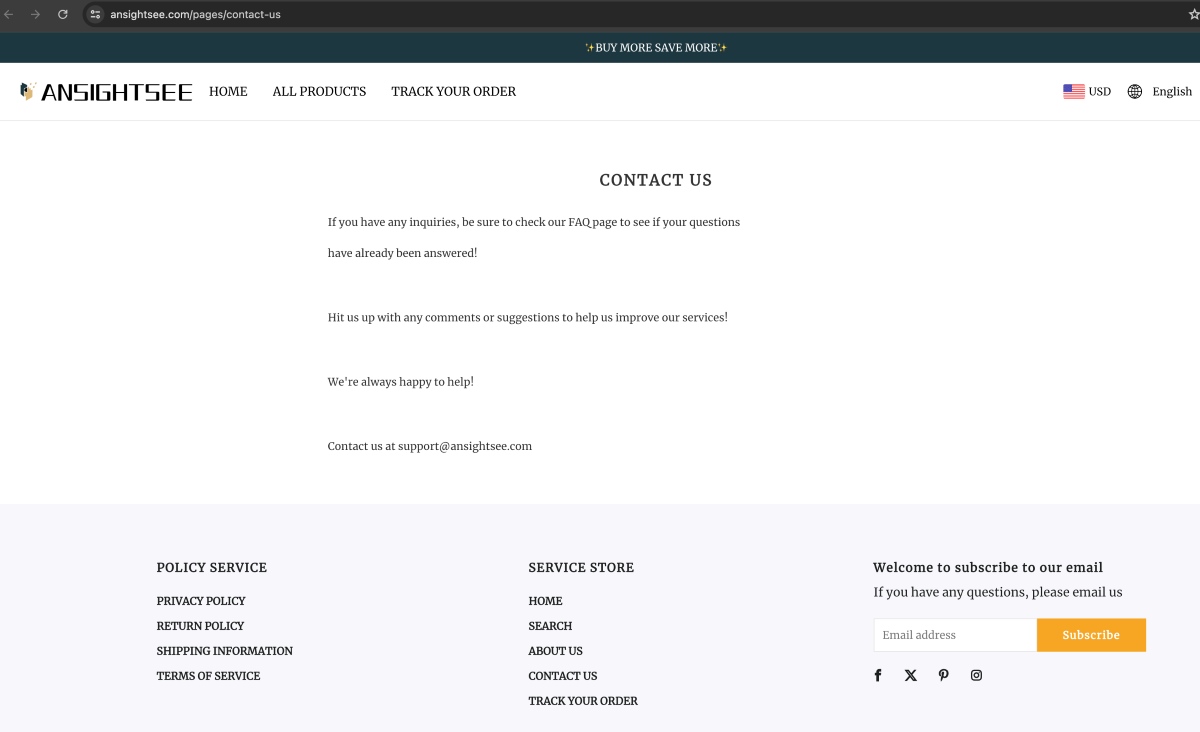Viewport: 1200px width, 732px height.
Task: Open the FAQ page link
Action: [579, 222]
